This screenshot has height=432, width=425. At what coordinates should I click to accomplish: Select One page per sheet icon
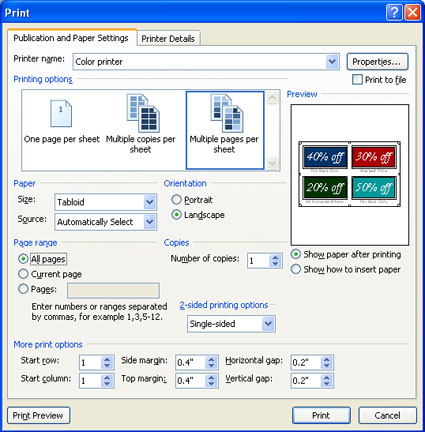(61, 114)
